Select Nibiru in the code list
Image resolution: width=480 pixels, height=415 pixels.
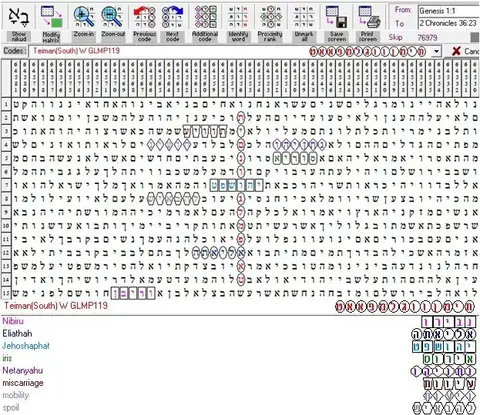click(13, 321)
